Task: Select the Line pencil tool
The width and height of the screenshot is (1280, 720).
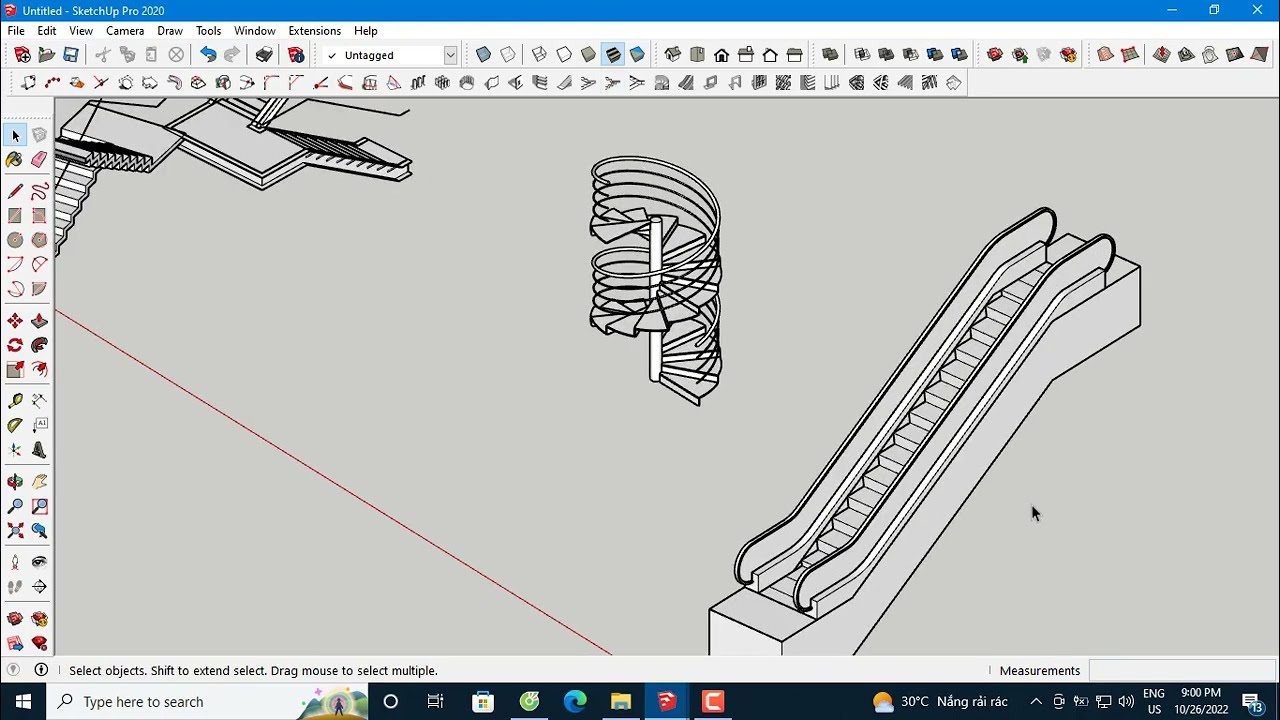Action: pos(15,191)
